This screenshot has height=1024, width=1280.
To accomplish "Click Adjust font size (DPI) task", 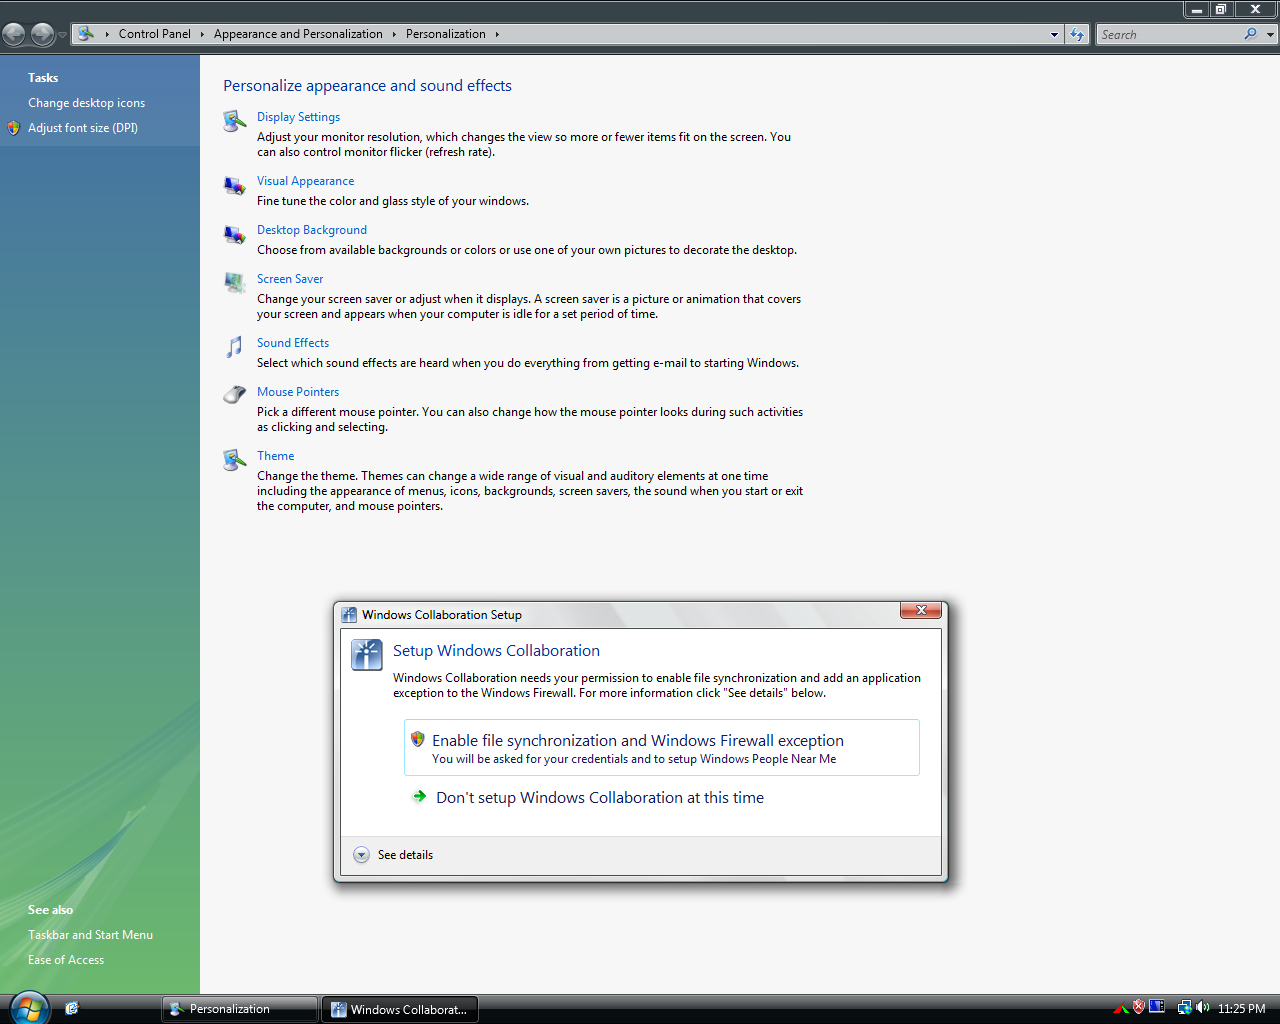I will point(83,128).
